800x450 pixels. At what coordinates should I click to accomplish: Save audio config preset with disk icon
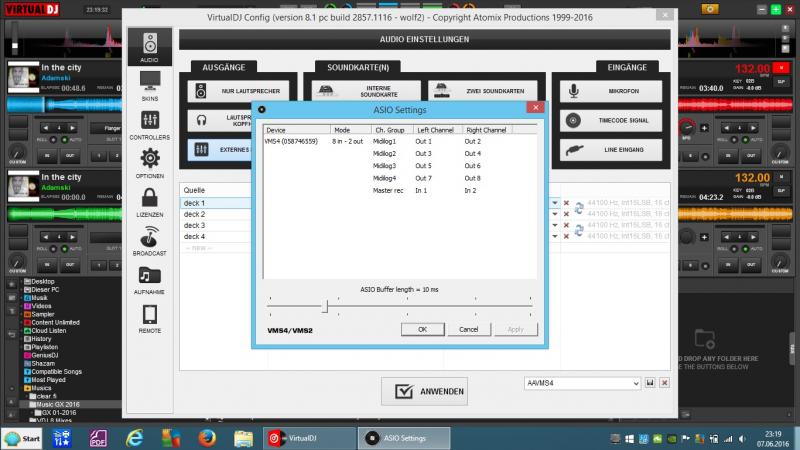click(650, 383)
